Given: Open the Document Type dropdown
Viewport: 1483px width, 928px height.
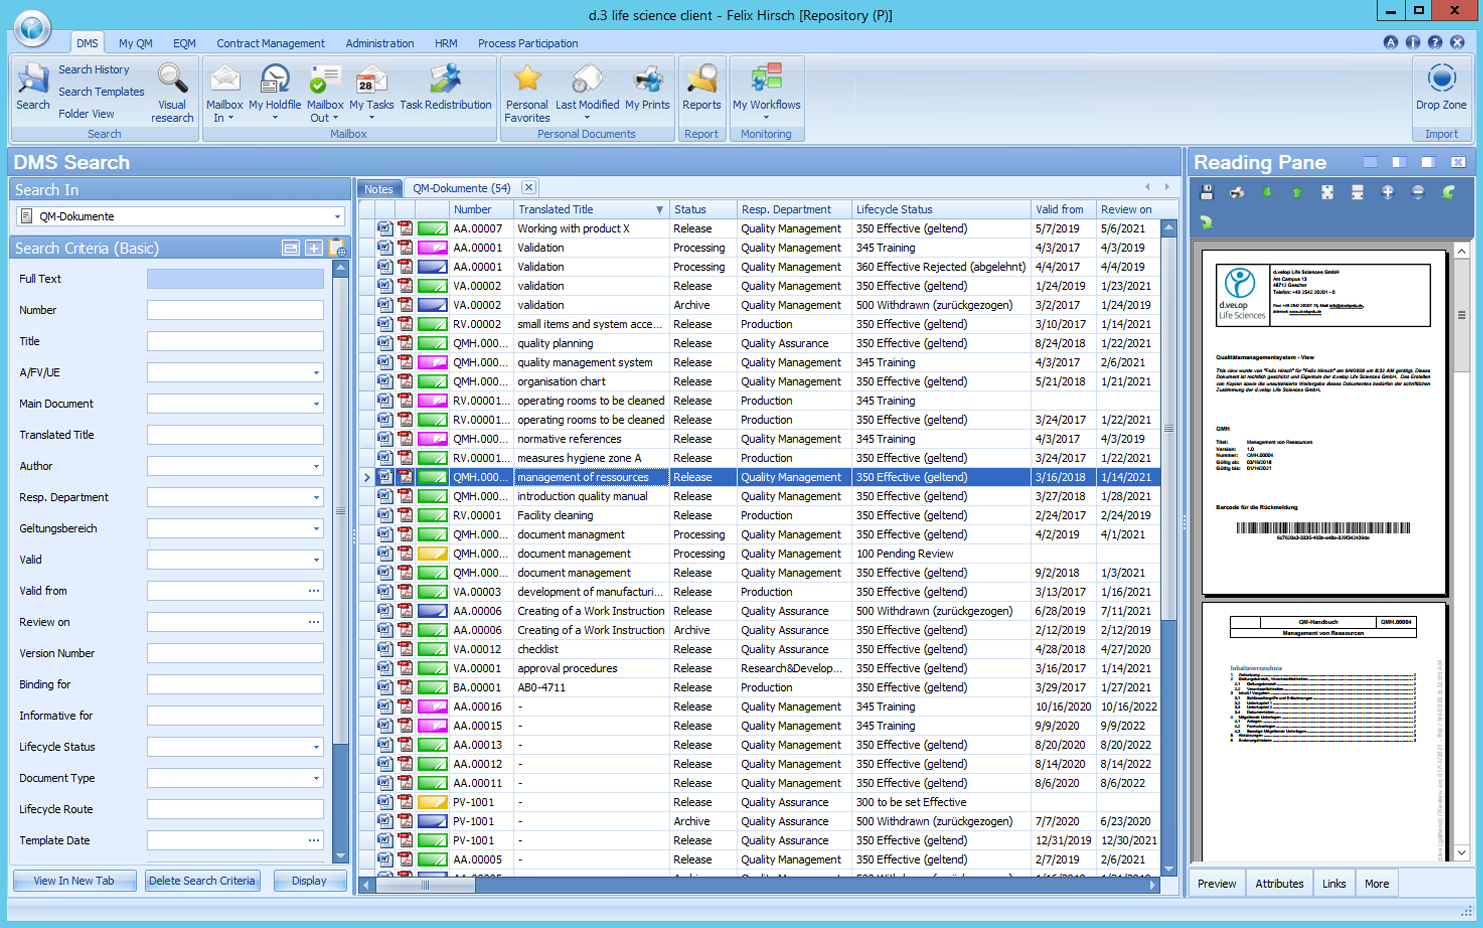Looking at the screenshot, I should click(x=316, y=778).
